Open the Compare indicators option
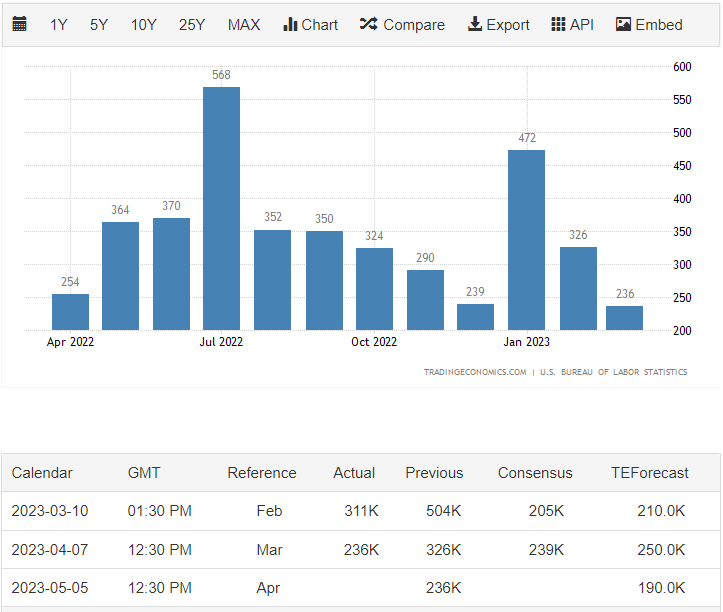 point(402,24)
